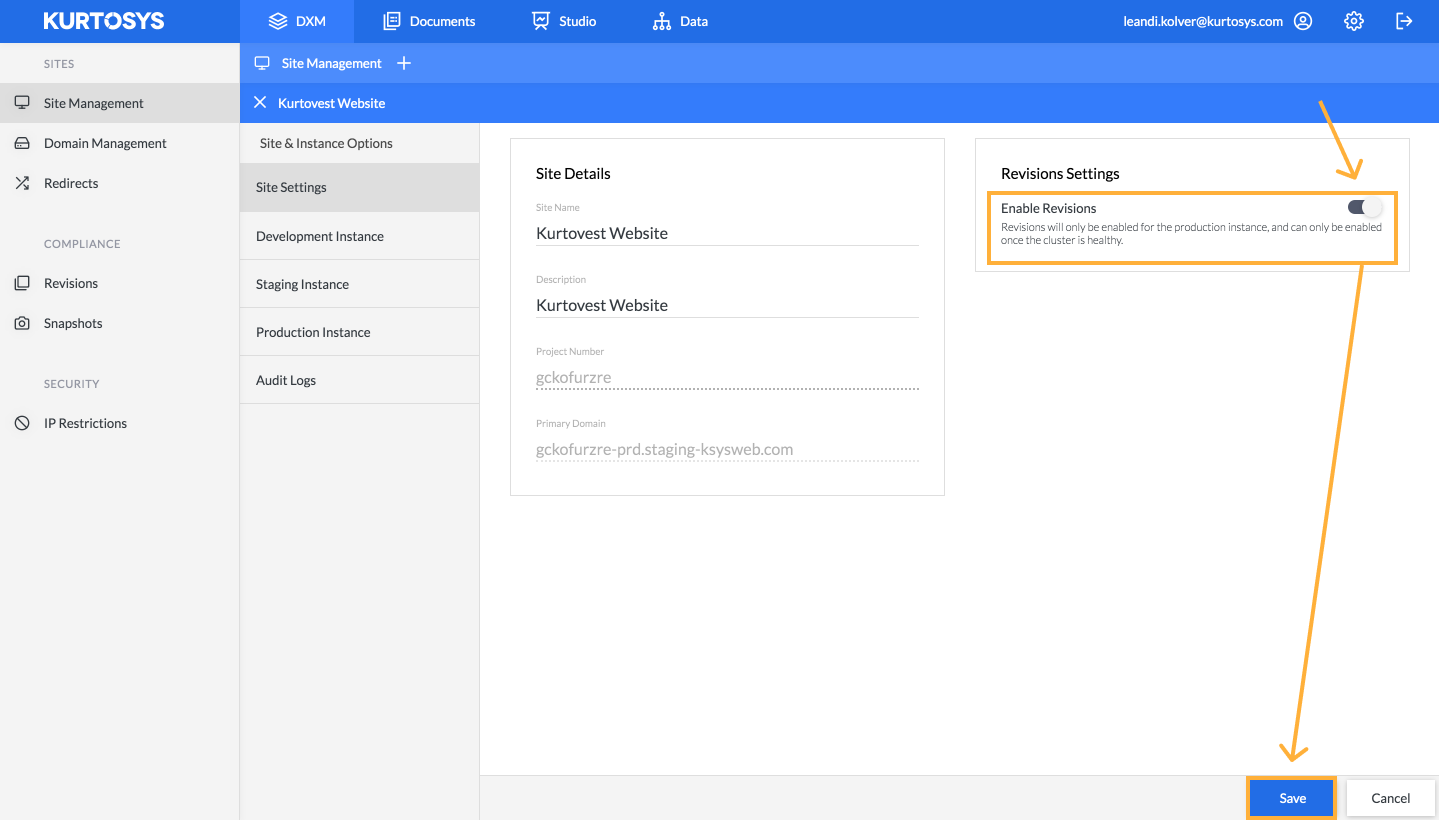
Task: Open the settings gear icon
Action: (x=1354, y=21)
